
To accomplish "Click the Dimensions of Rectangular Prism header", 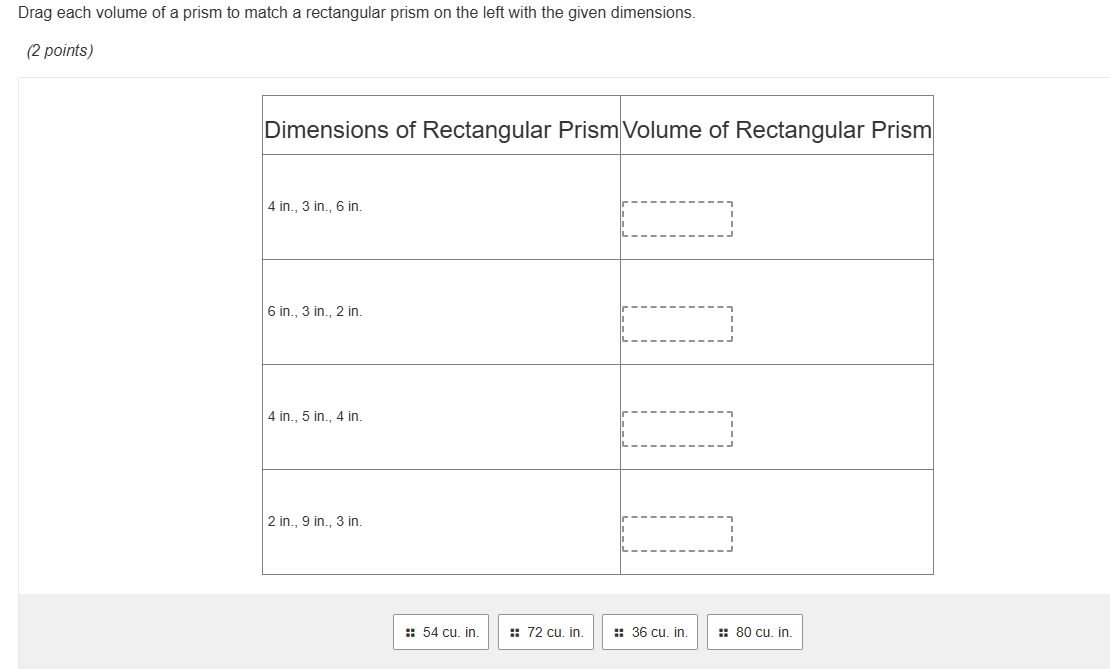I will 441,129.
